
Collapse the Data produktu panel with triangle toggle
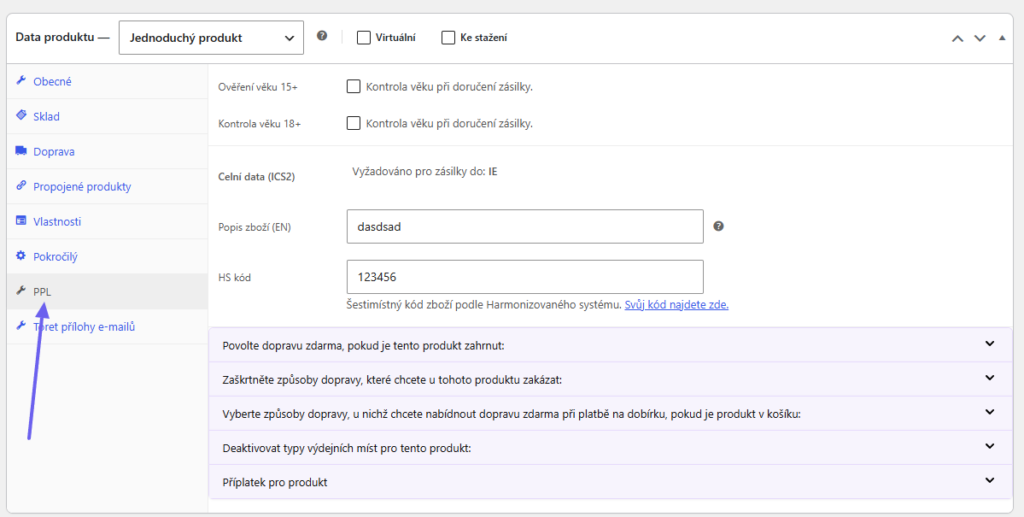[1002, 38]
